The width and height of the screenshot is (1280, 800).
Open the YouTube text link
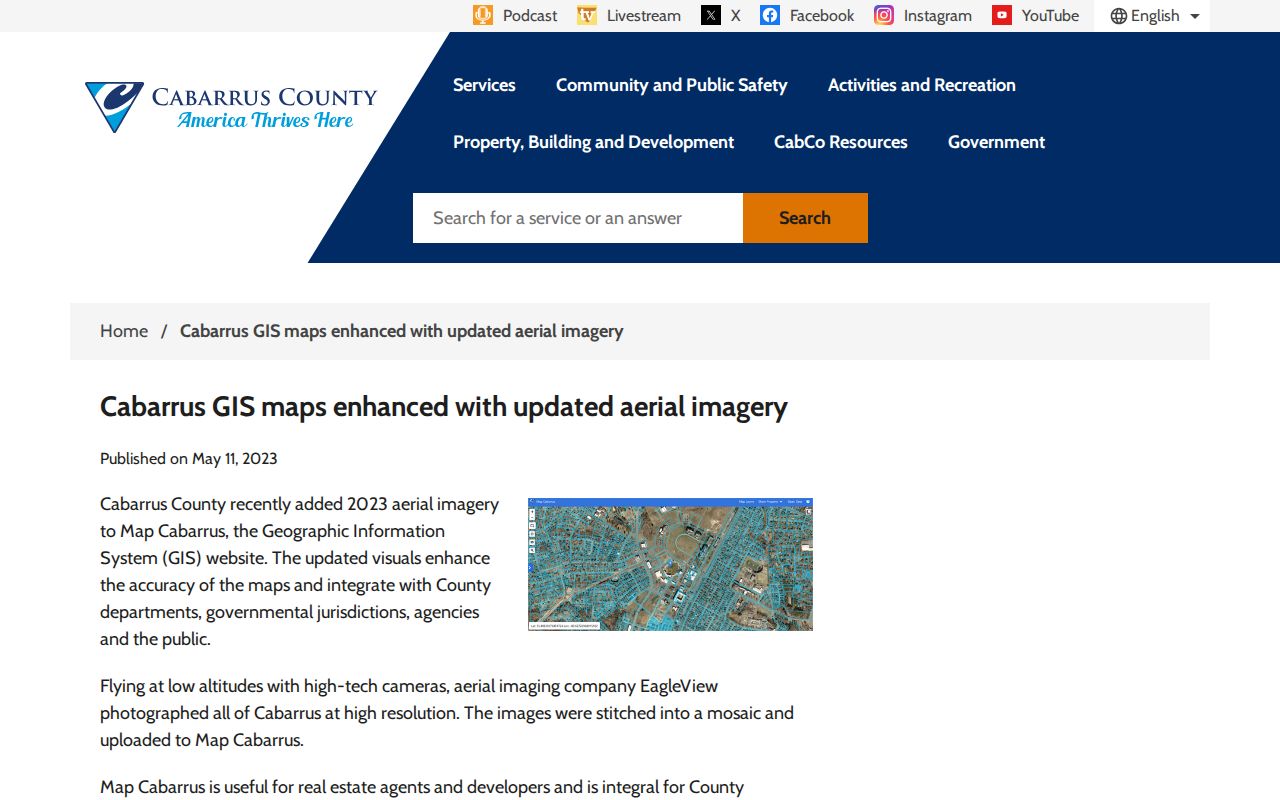pos(1050,16)
